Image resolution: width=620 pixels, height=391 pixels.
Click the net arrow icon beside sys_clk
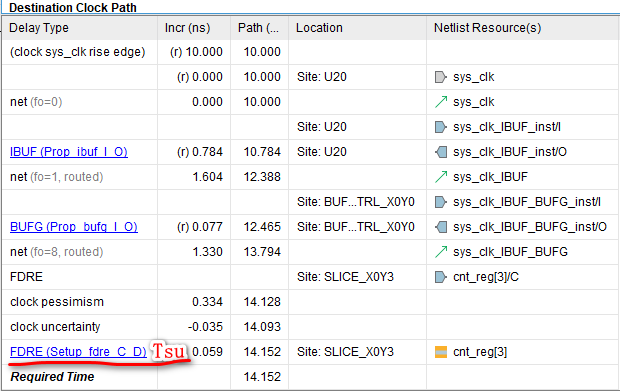[441, 102]
